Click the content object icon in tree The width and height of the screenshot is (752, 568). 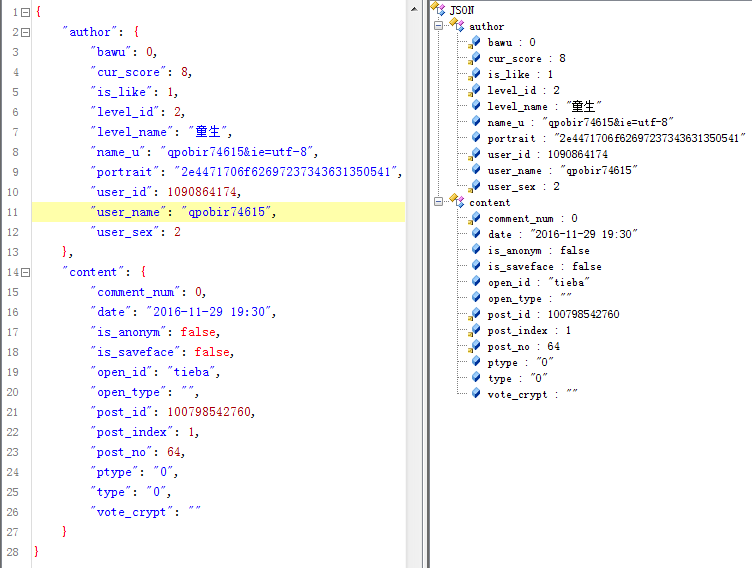point(457,201)
